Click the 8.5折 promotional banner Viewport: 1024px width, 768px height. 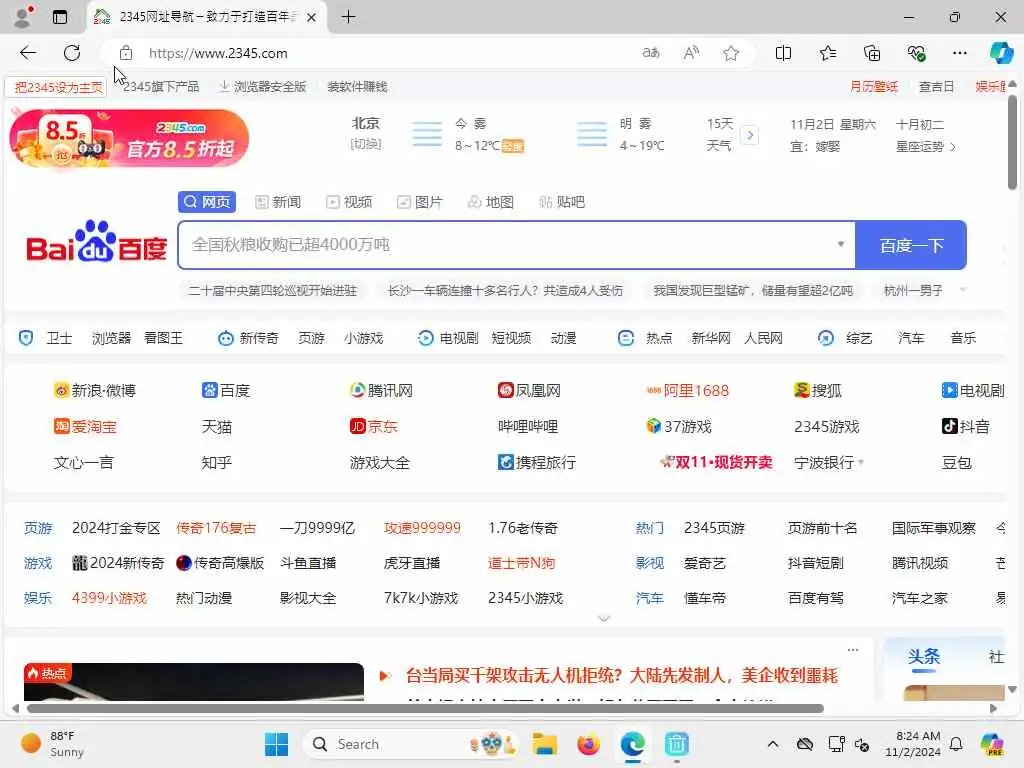point(129,139)
